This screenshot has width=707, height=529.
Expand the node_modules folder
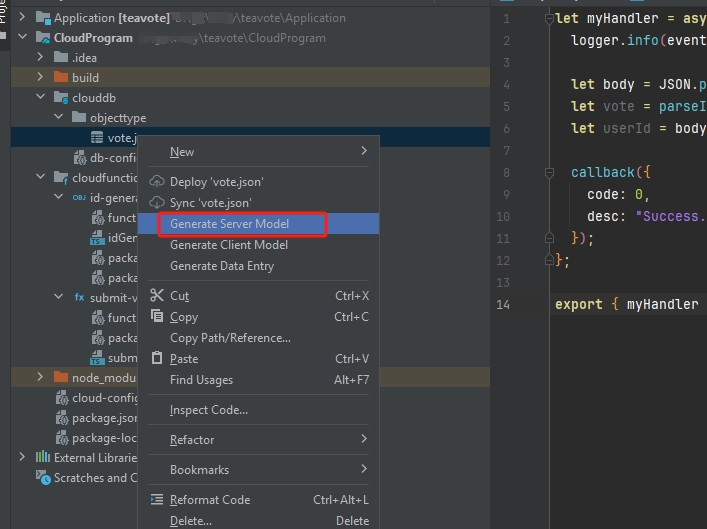click(40, 377)
